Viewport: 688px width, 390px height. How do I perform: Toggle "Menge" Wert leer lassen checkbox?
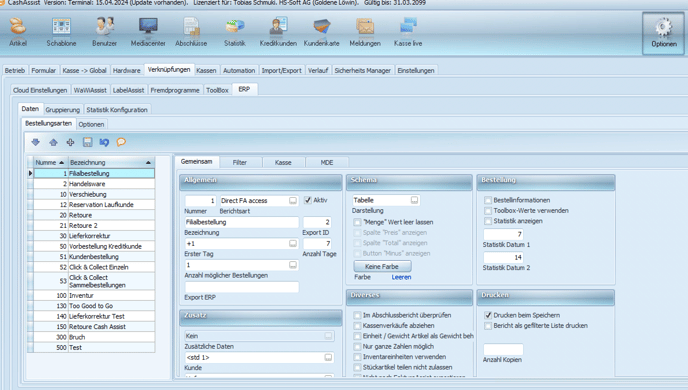(357, 222)
